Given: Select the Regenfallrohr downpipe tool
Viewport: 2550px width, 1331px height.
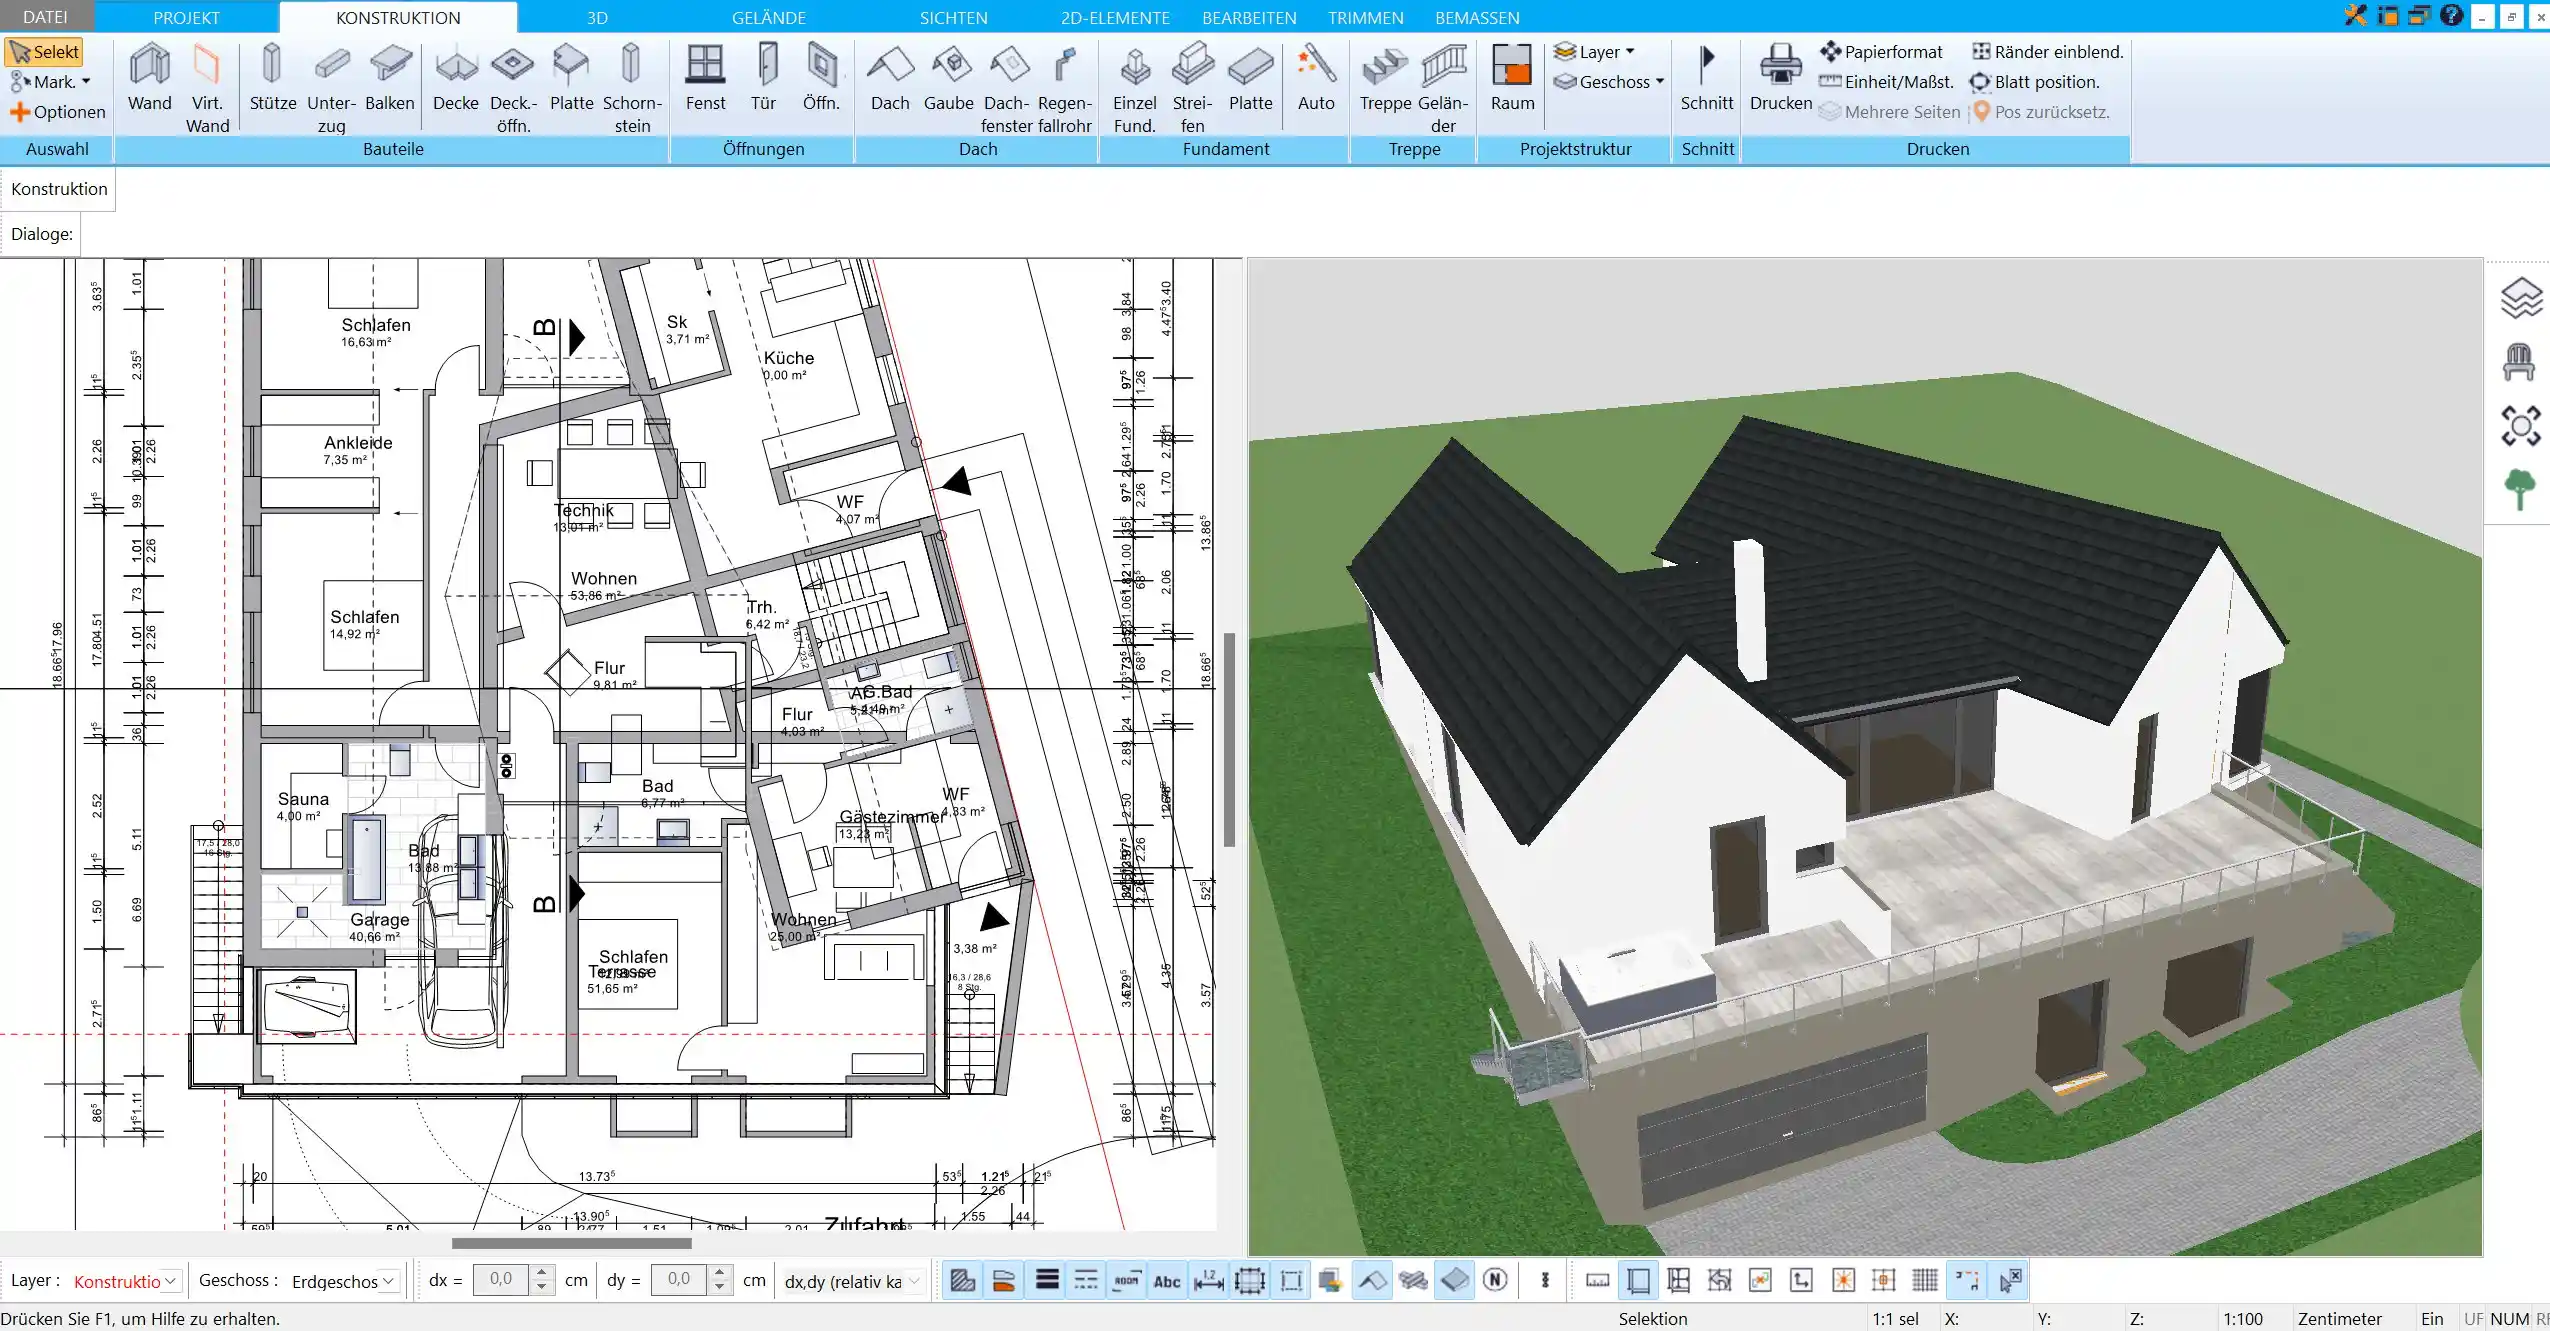Looking at the screenshot, I should click(1064, 88).
